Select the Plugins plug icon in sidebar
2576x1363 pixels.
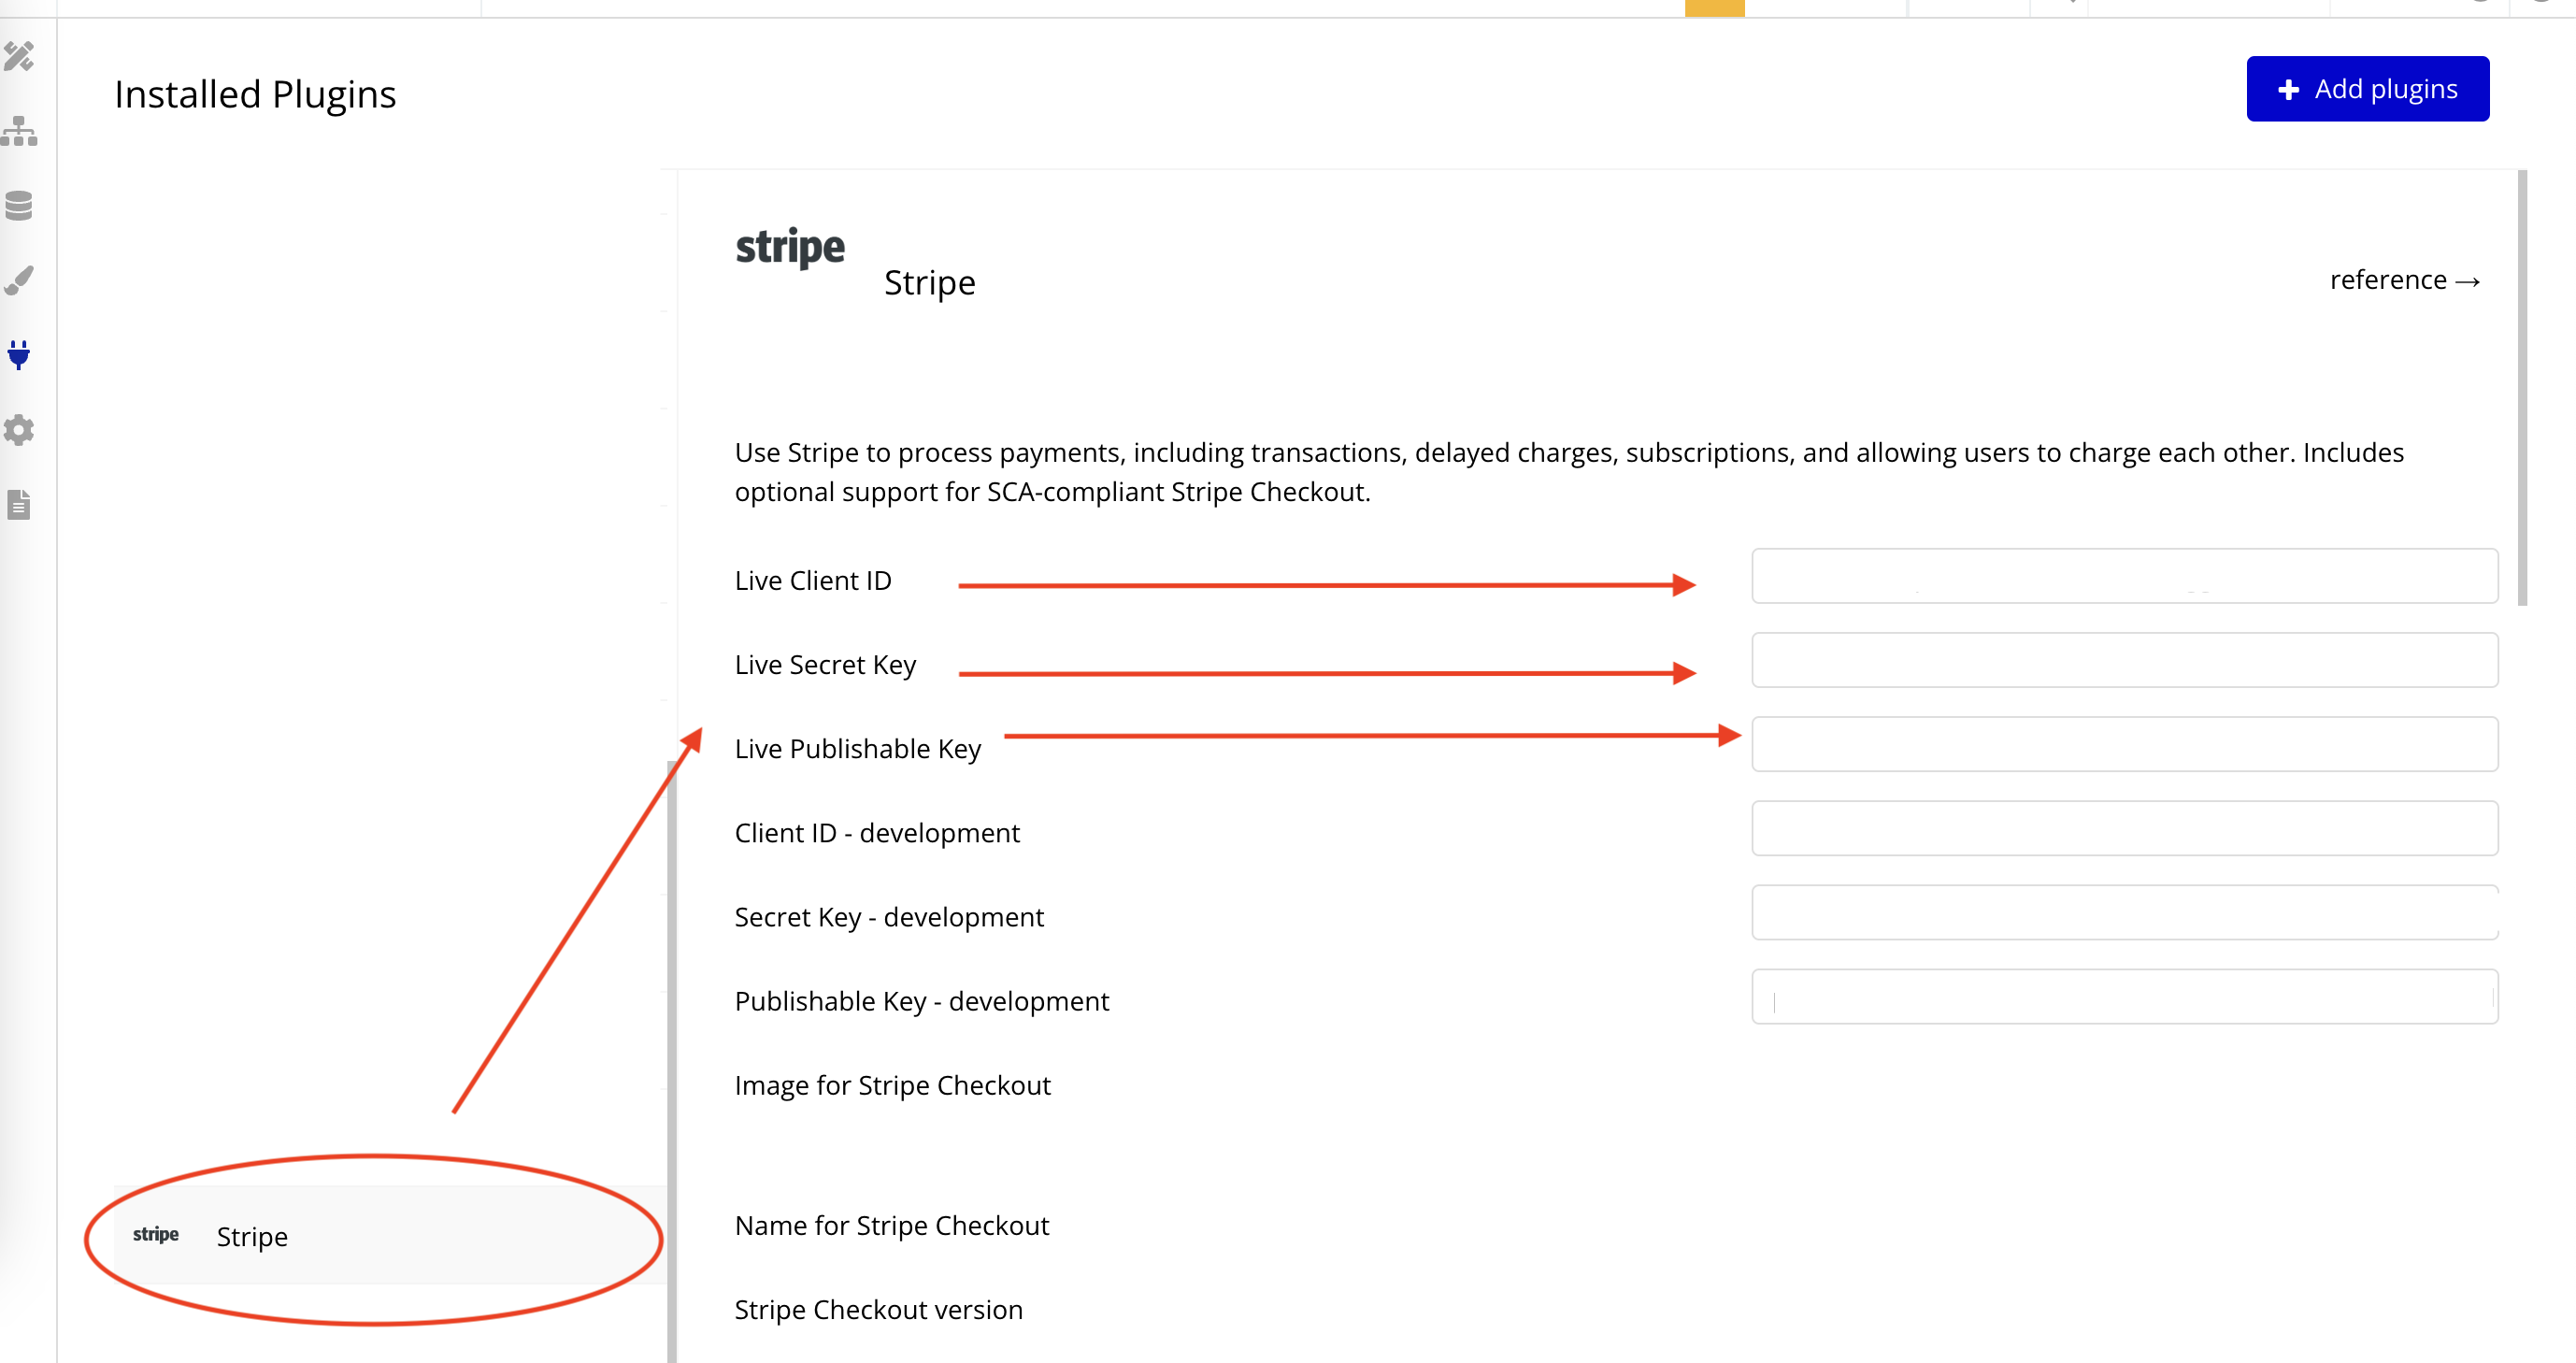[19, 355]
